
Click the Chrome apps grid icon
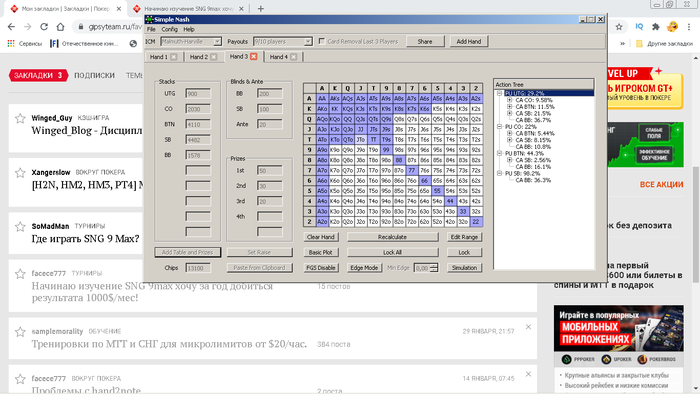[x=11, y=43]
